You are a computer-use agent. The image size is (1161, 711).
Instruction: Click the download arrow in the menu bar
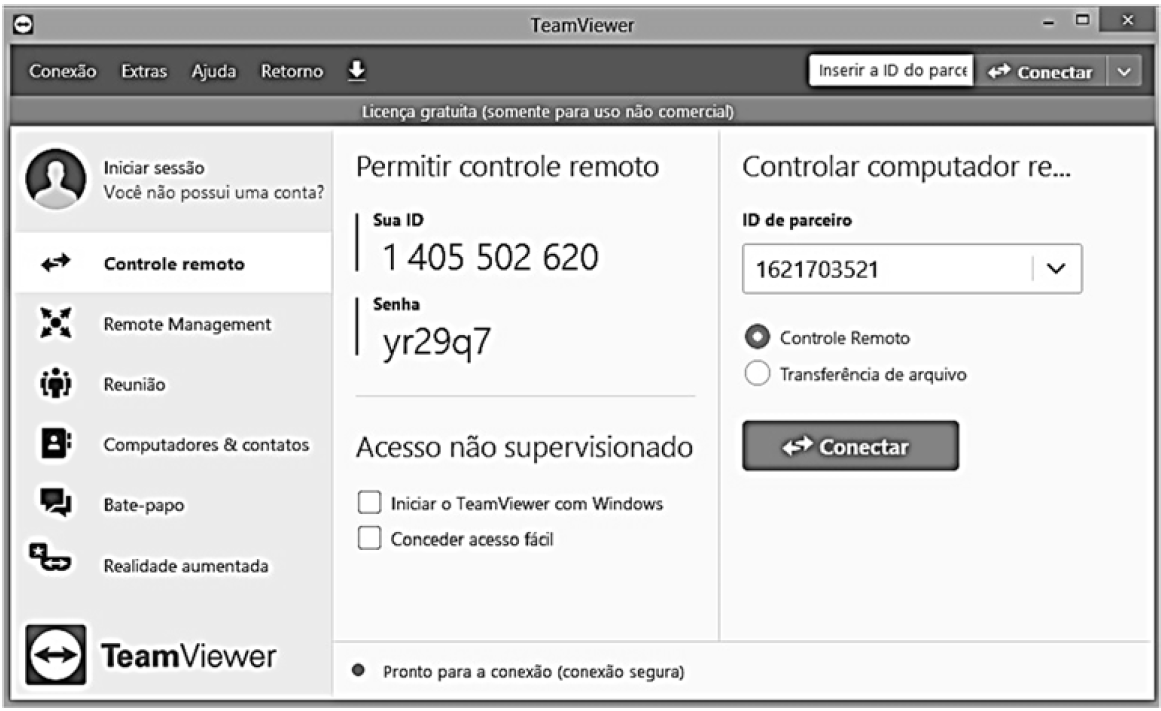click(355, 70)
